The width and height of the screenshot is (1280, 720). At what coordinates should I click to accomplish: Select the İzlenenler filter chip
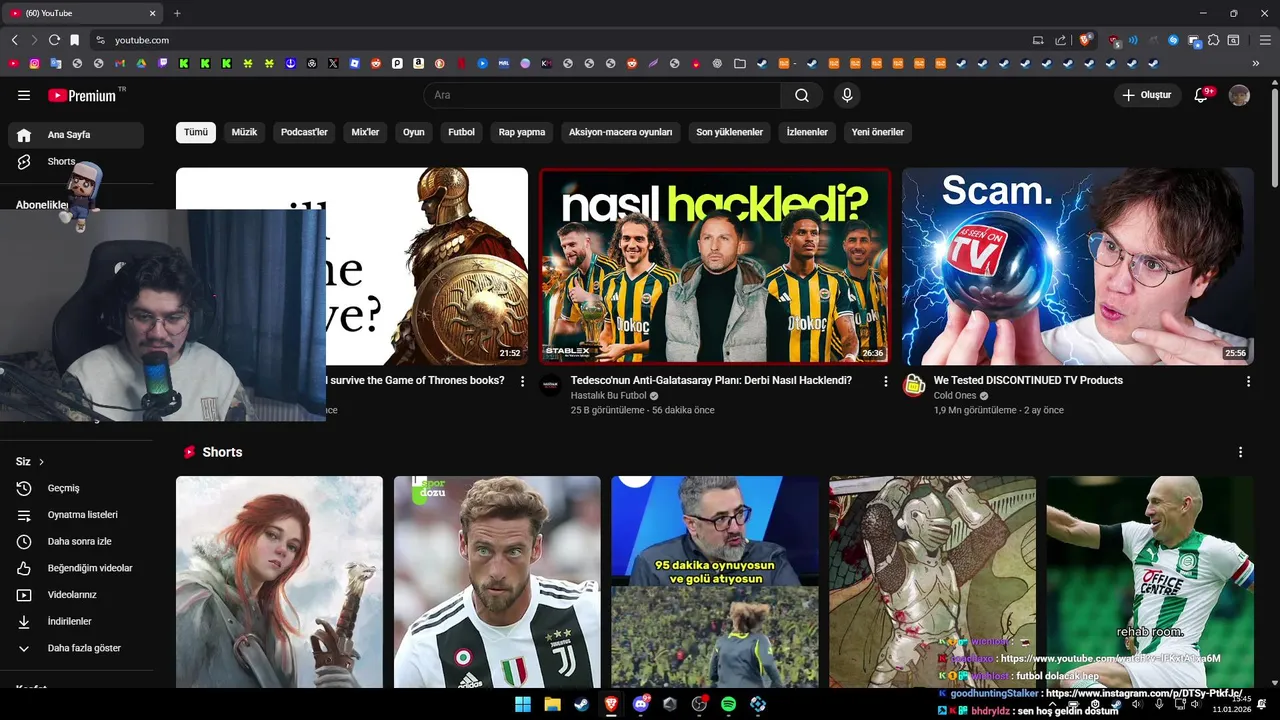[807, 132]
